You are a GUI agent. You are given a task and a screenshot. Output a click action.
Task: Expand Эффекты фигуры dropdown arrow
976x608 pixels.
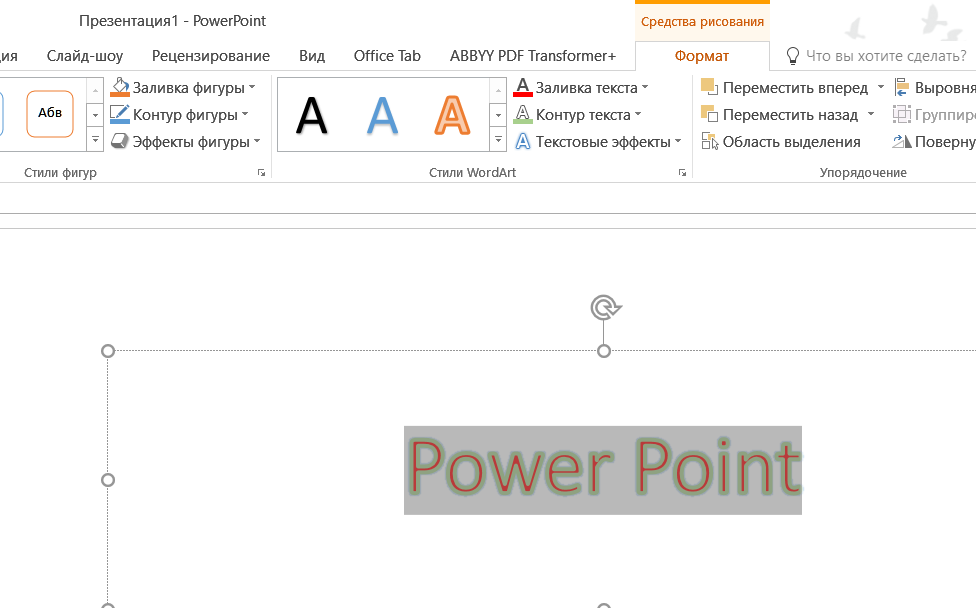click(x=257, y=142)
